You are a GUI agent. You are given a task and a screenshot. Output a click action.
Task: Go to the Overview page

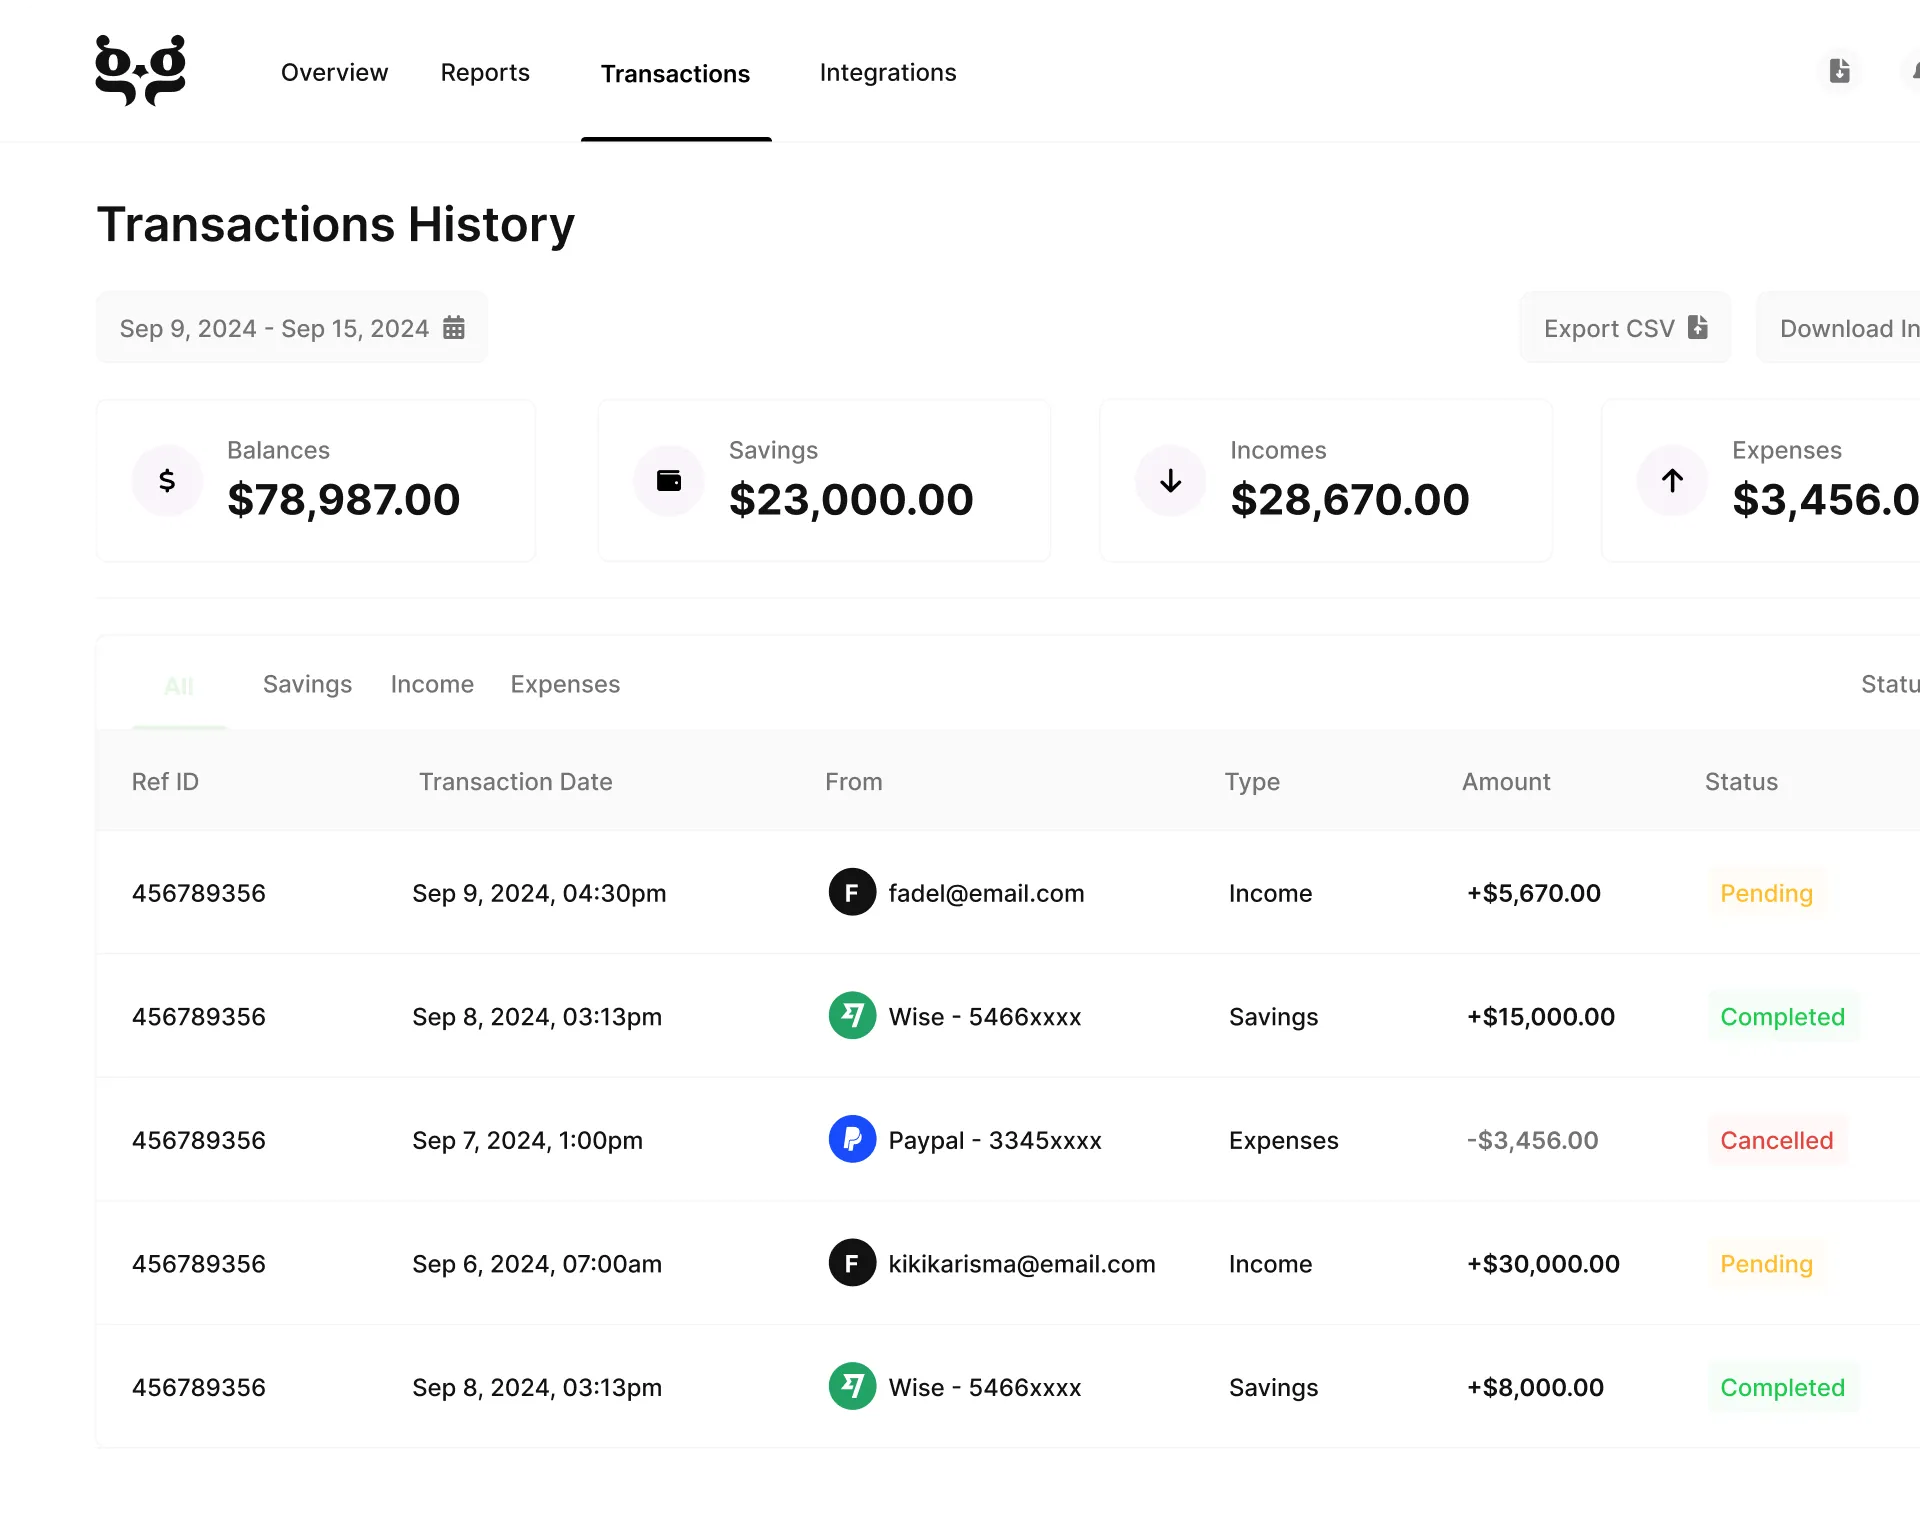pos(334,73)
